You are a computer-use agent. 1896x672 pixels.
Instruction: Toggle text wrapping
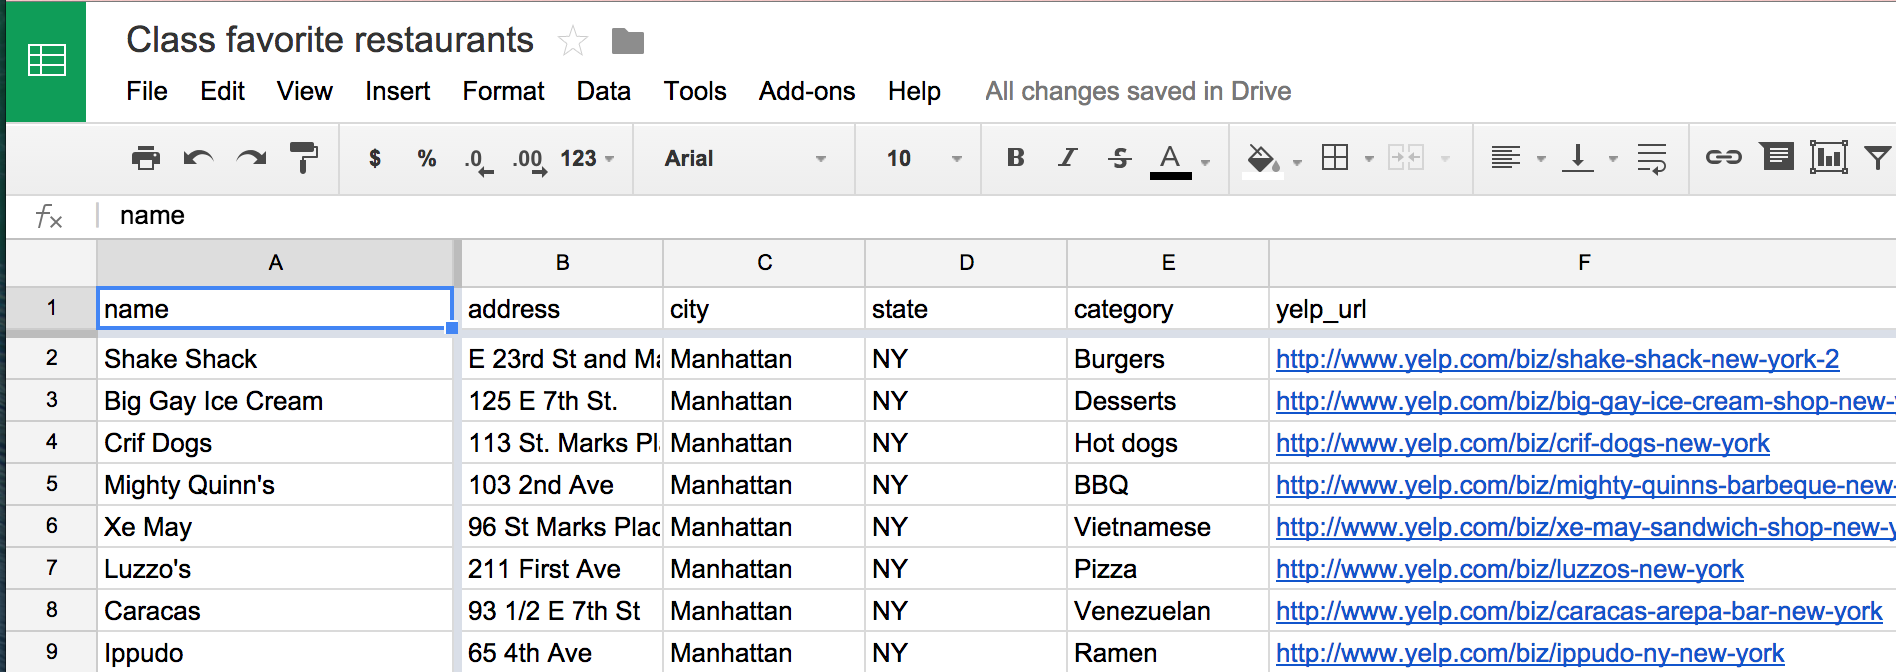(x=1651, y=158)
